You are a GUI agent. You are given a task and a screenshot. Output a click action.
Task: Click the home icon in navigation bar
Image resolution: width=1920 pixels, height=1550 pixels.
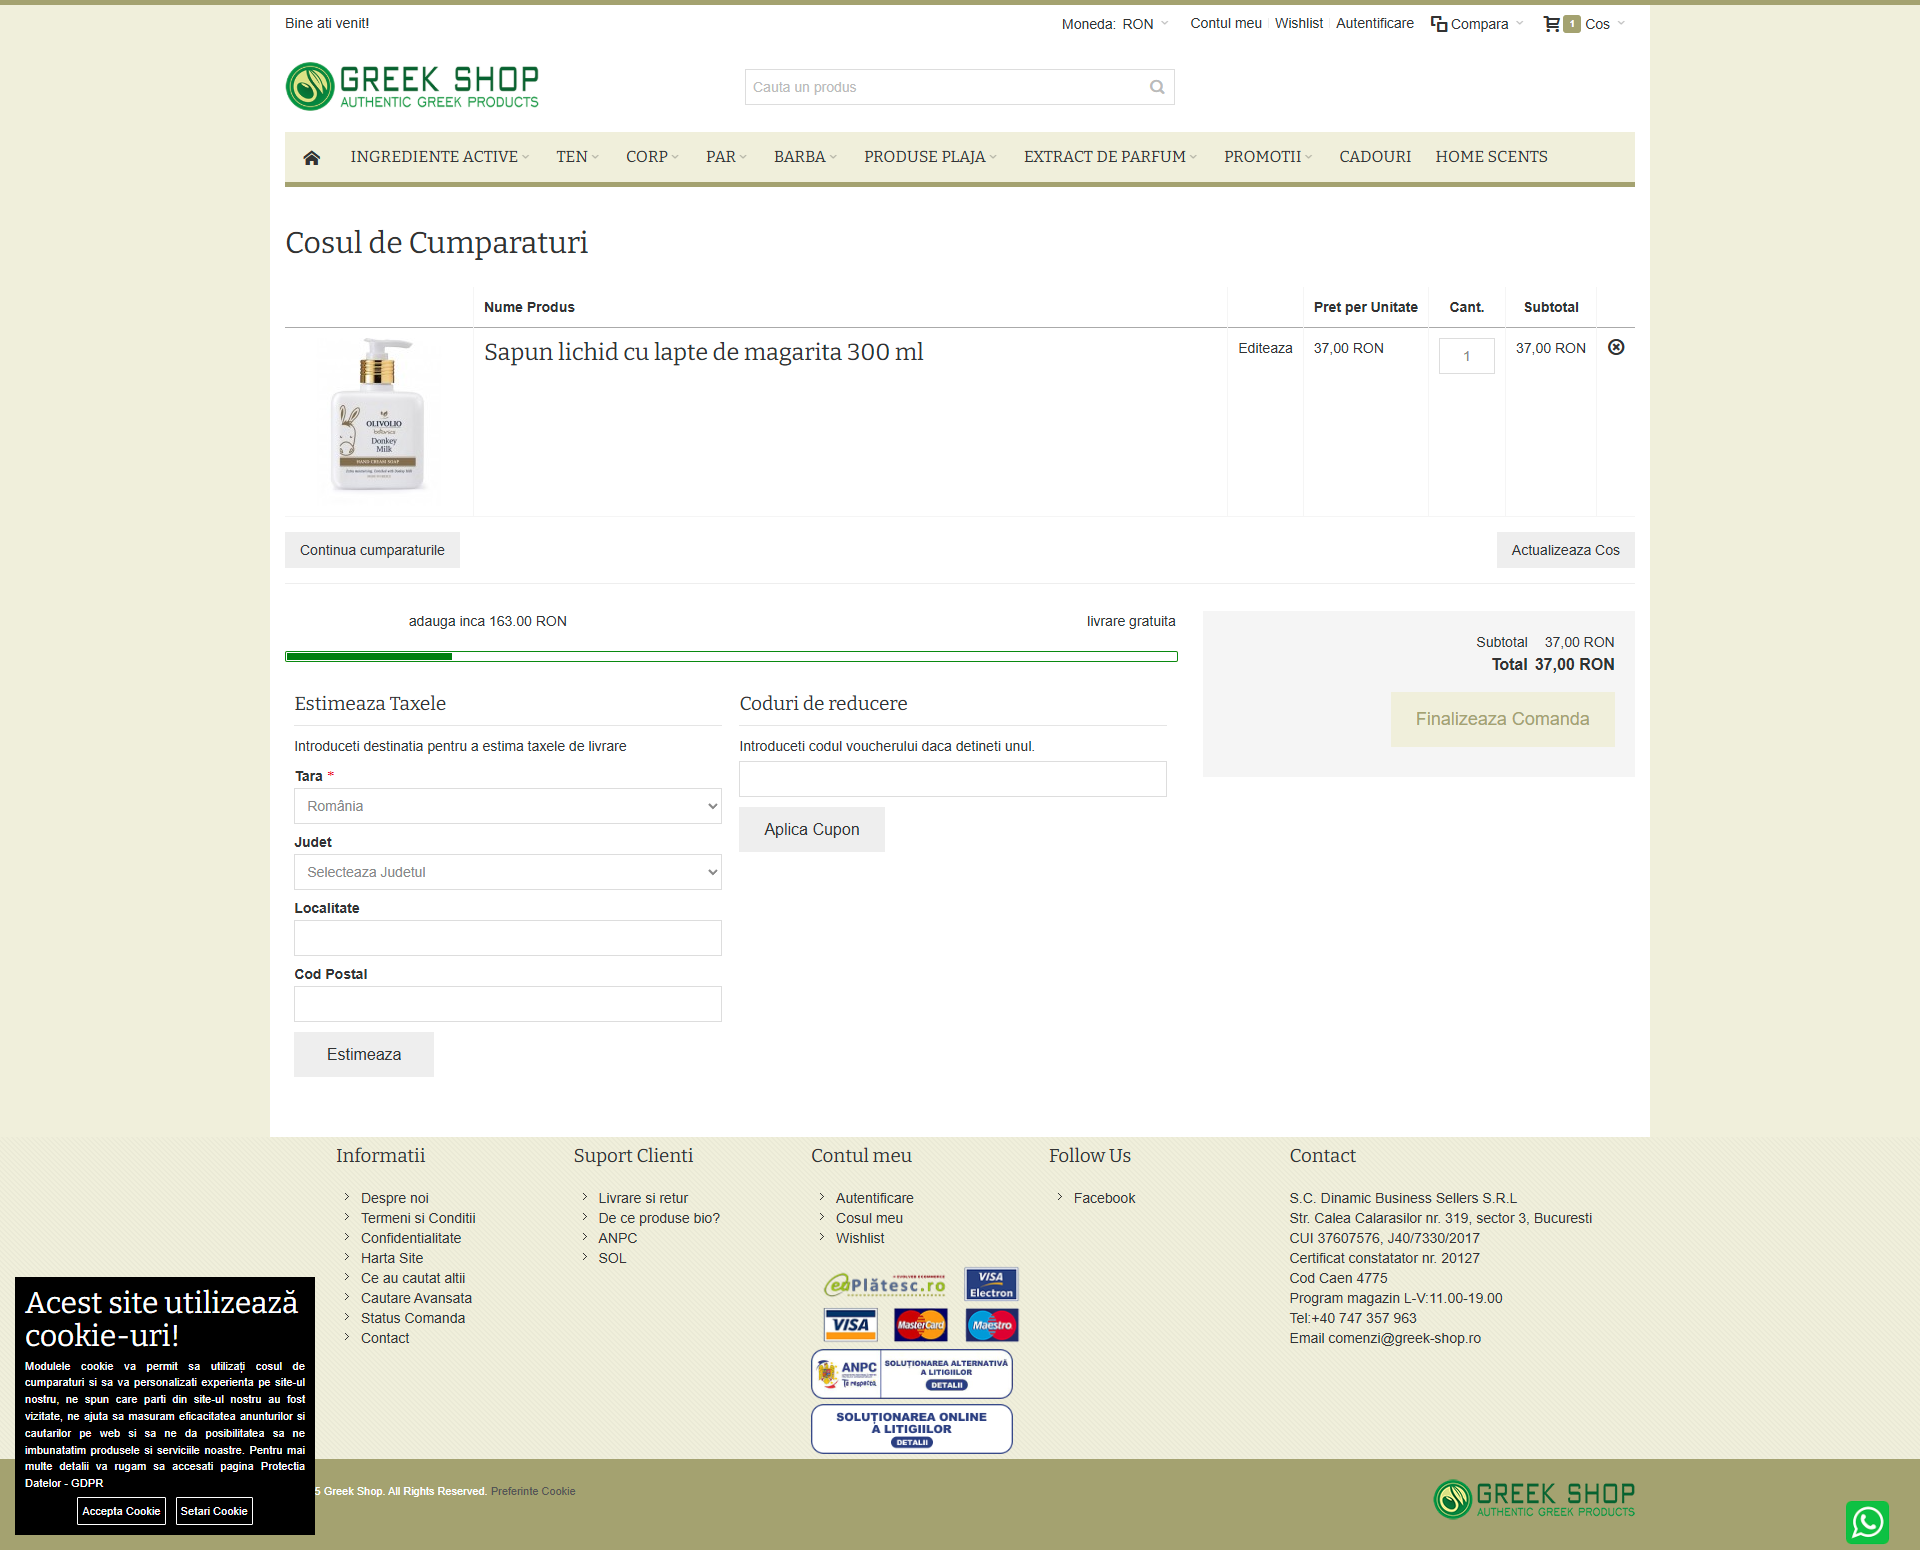coord(311,157)
